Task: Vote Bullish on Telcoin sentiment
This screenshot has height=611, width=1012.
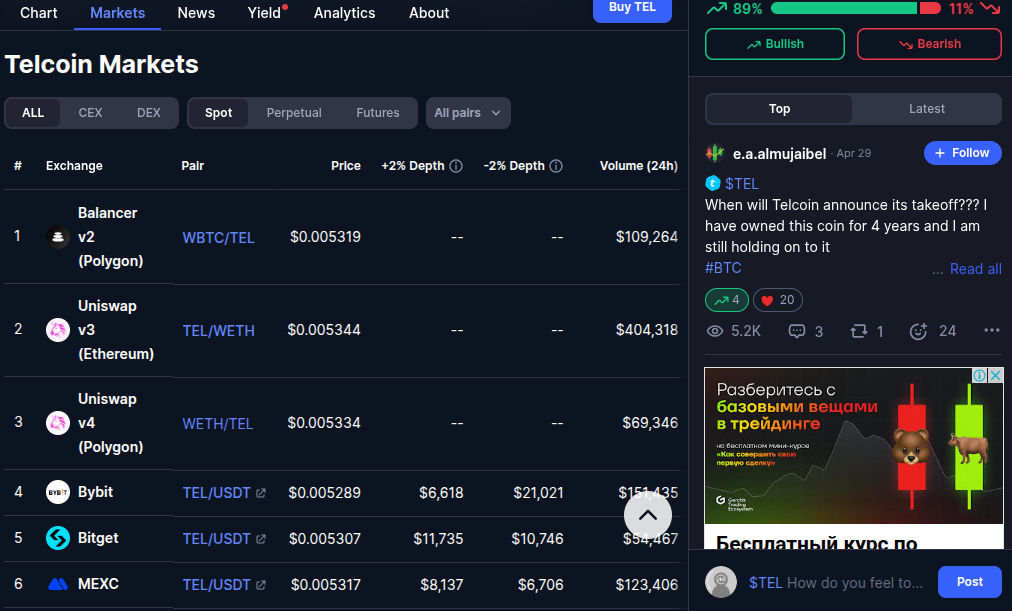Action: point(775,44)
